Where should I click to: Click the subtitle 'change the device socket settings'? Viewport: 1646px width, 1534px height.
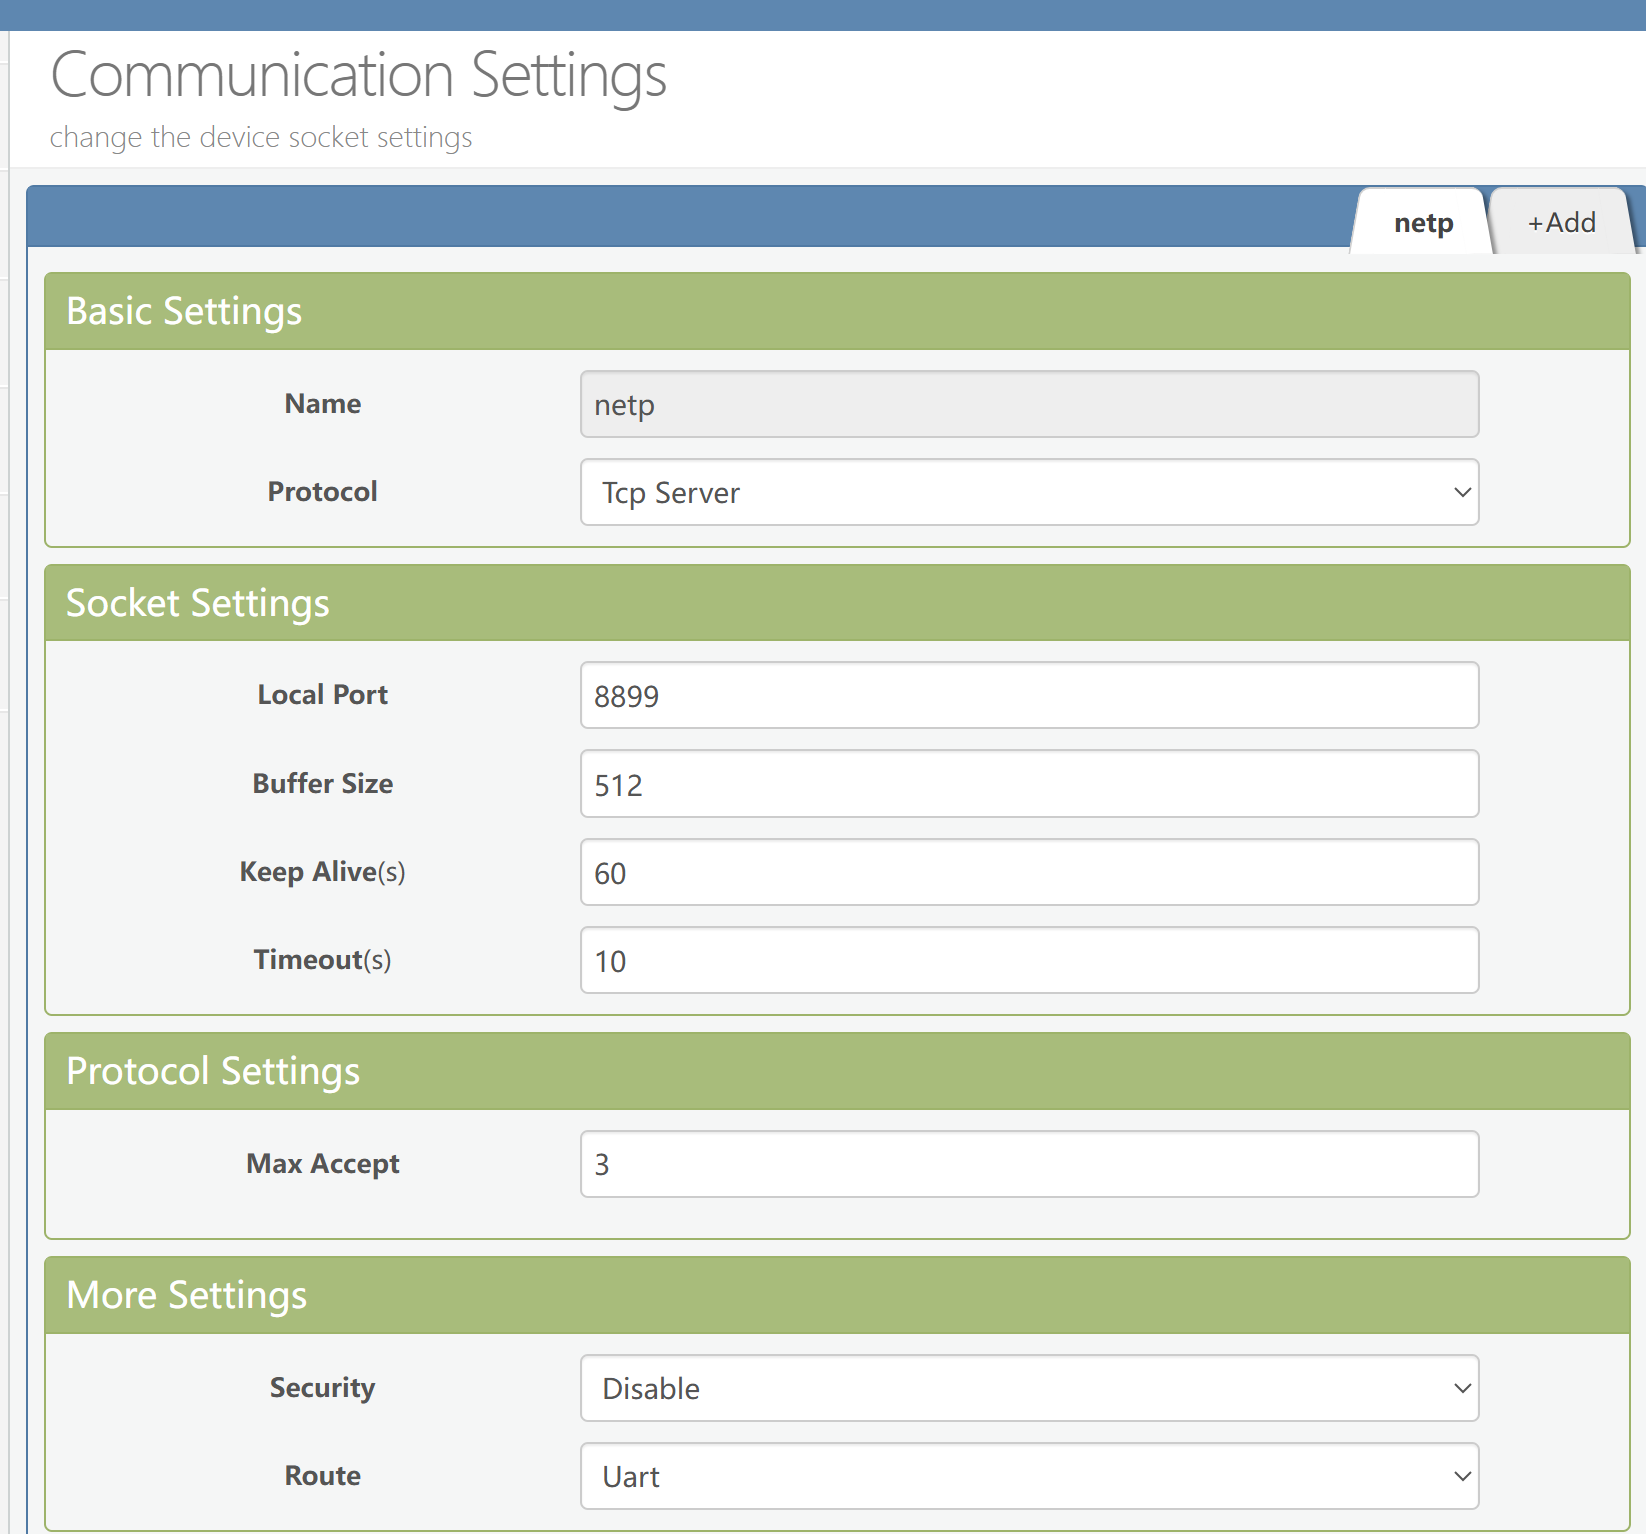[261, 137]
